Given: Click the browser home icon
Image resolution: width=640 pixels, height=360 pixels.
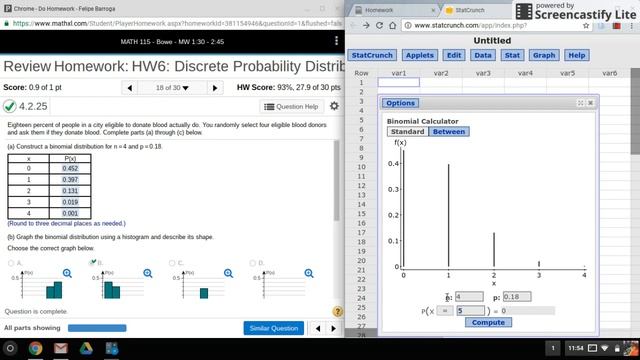Looking at the screenshot, I should [x=393, y=25].
